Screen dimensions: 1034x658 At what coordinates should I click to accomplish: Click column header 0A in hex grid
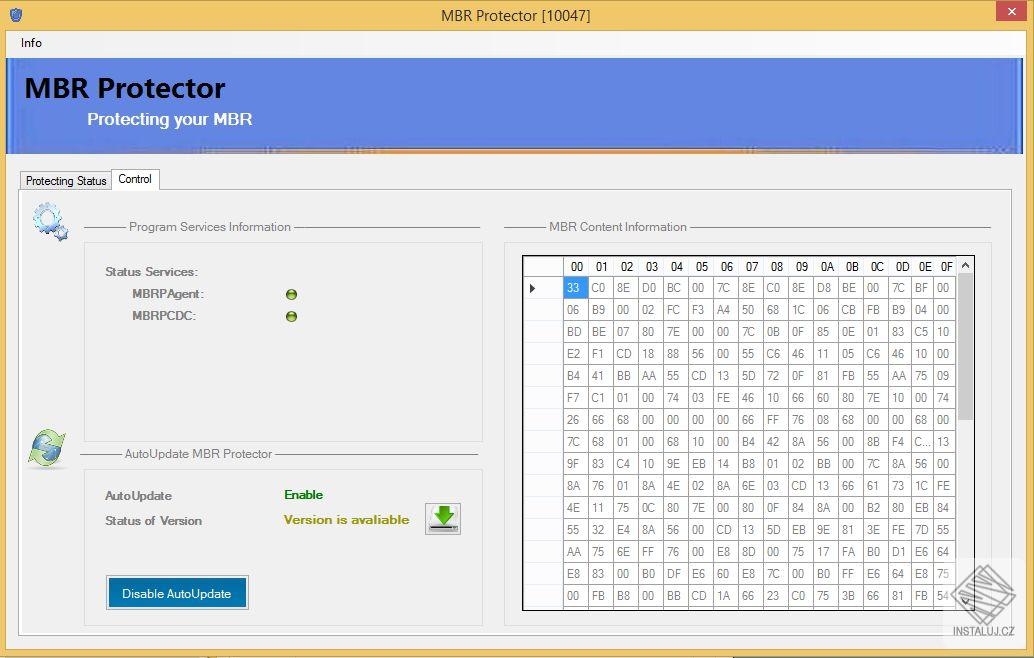tap(827, 266)
